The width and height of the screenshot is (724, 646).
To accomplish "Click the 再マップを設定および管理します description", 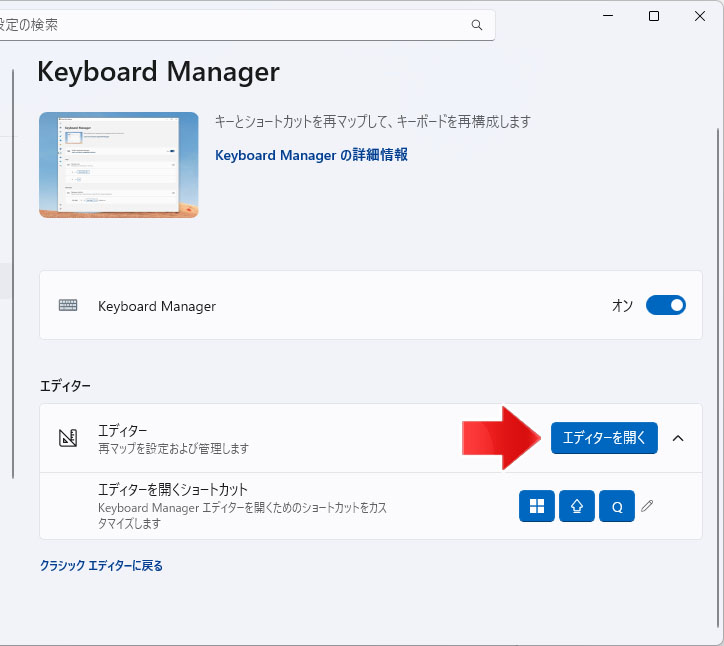I will [173, 448].
